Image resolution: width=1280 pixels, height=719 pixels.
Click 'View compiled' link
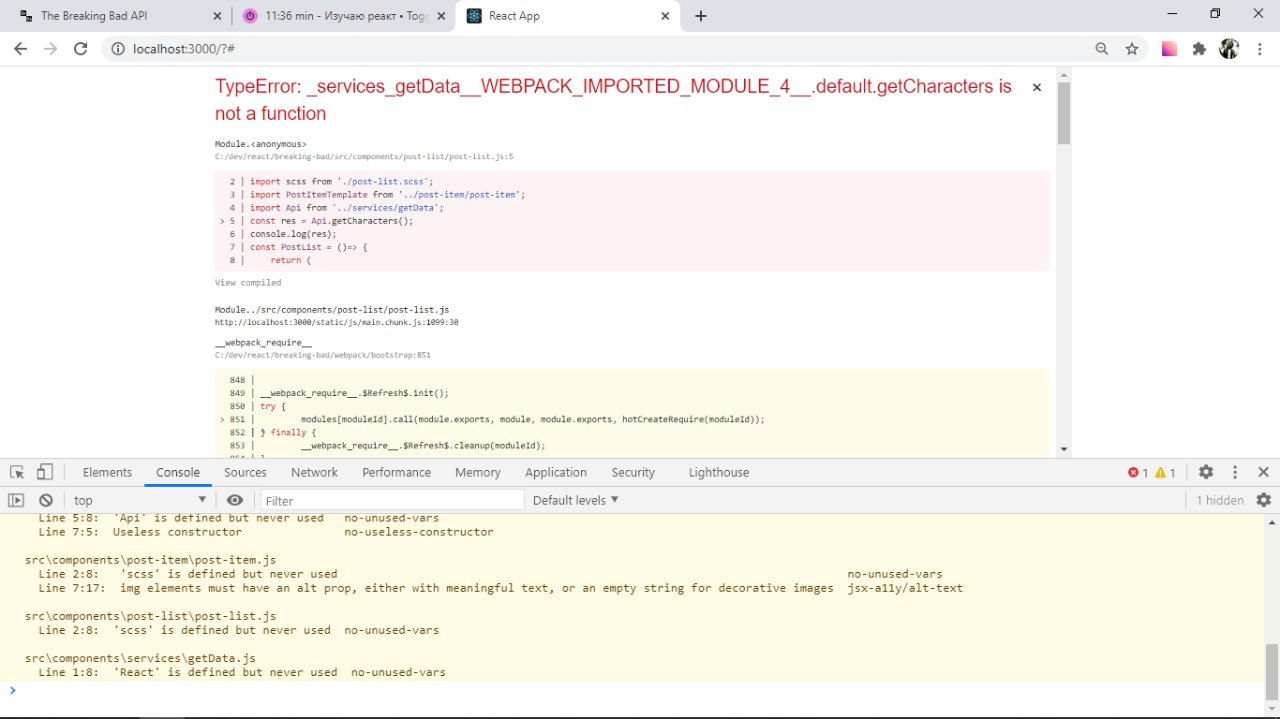click(248, 283)
